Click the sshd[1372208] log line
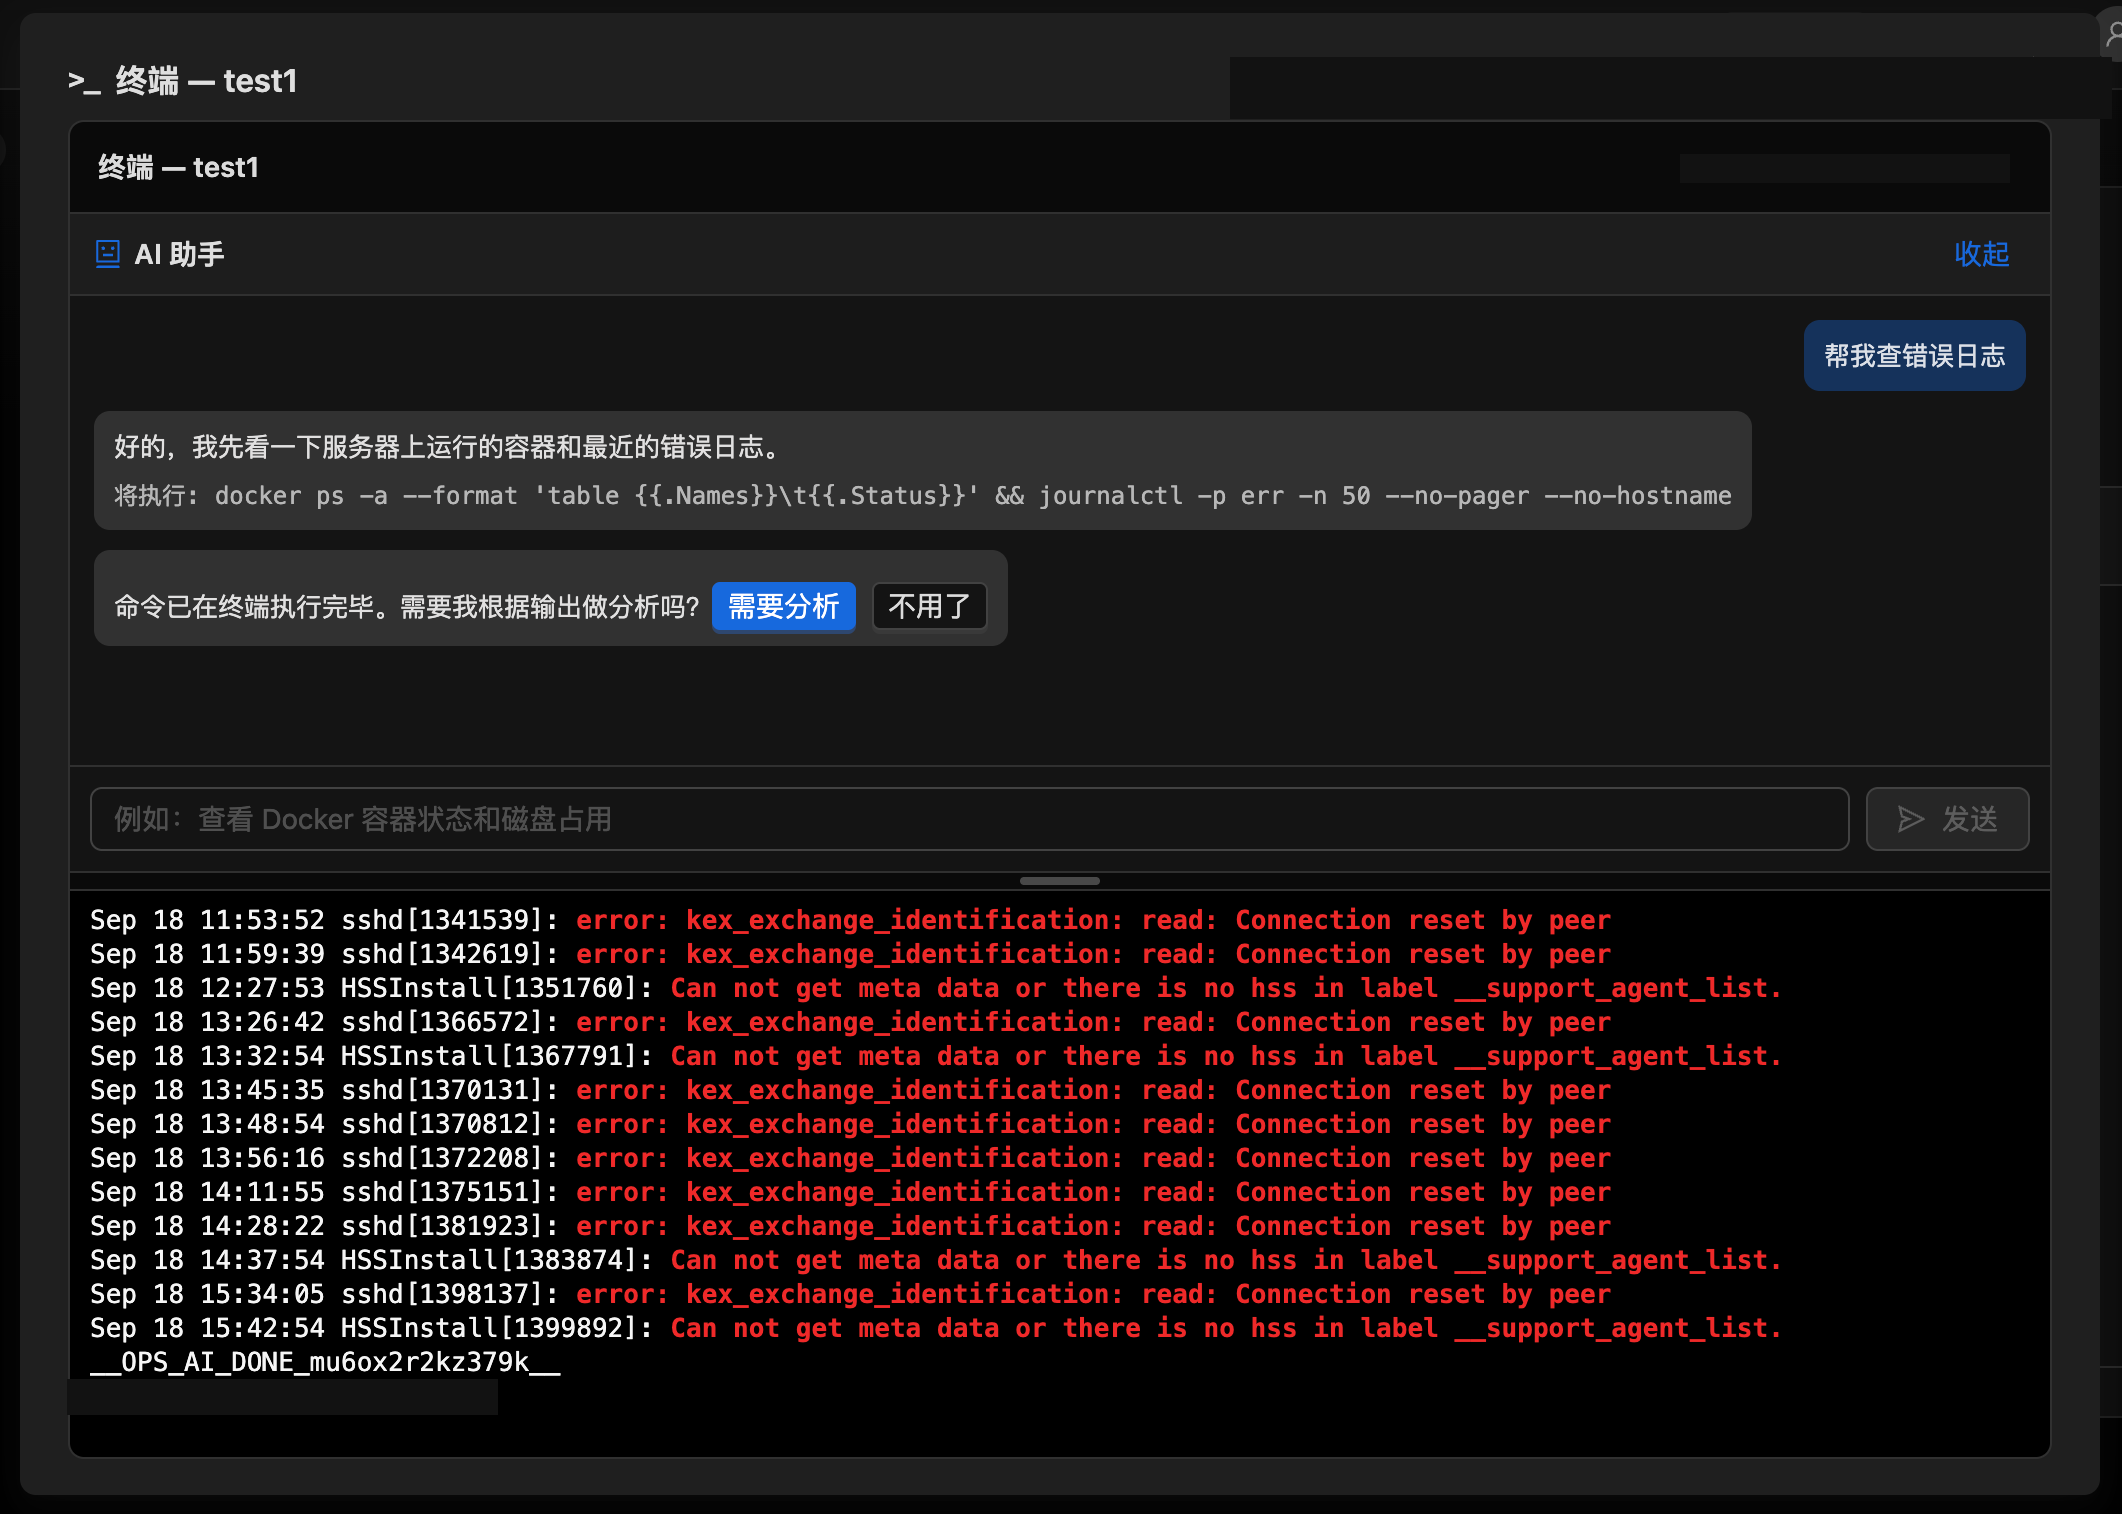 [850, 1158]
